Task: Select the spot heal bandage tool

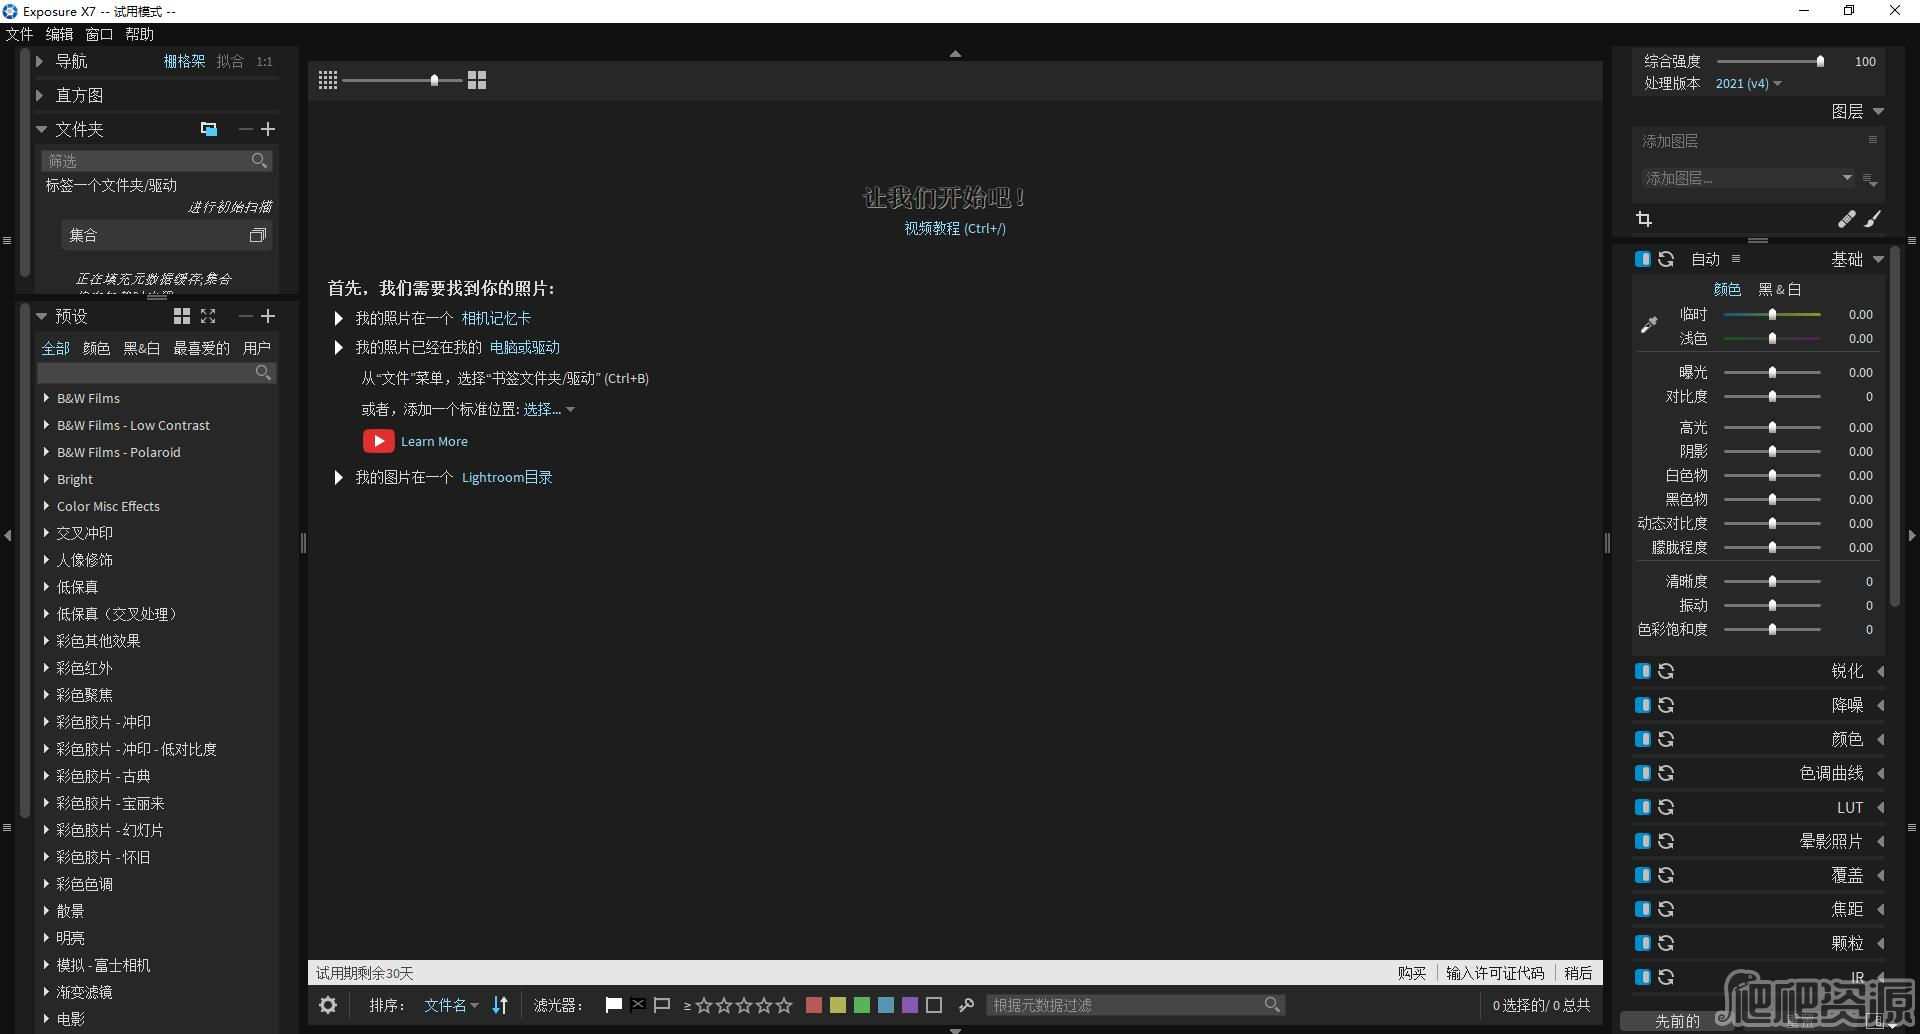Action: [1846, 219]
